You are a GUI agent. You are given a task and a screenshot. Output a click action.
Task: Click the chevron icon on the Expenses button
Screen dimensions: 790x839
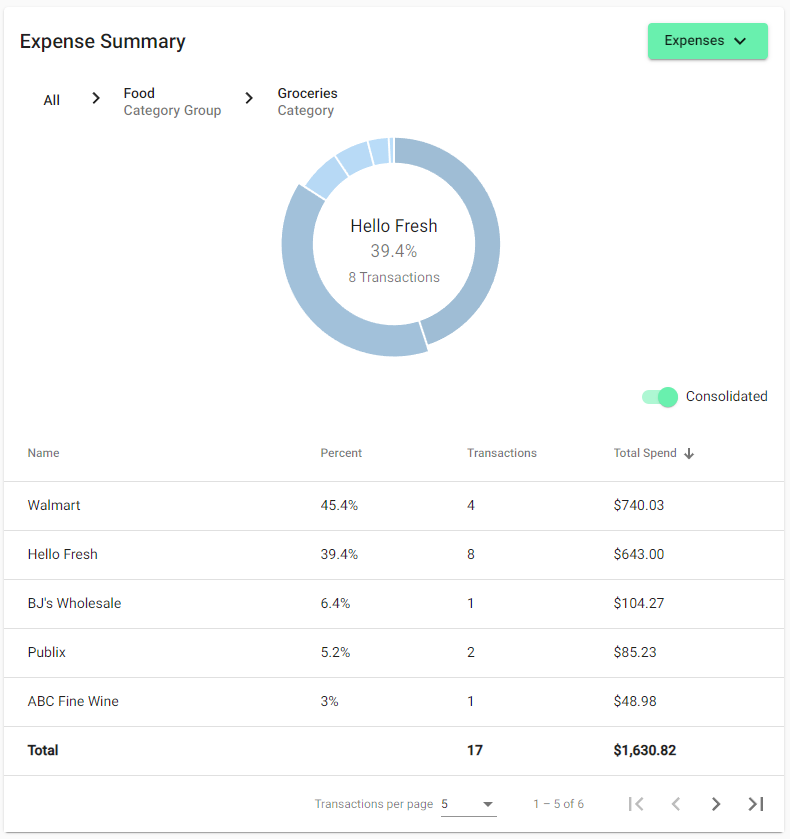click(x=740, y=41)
